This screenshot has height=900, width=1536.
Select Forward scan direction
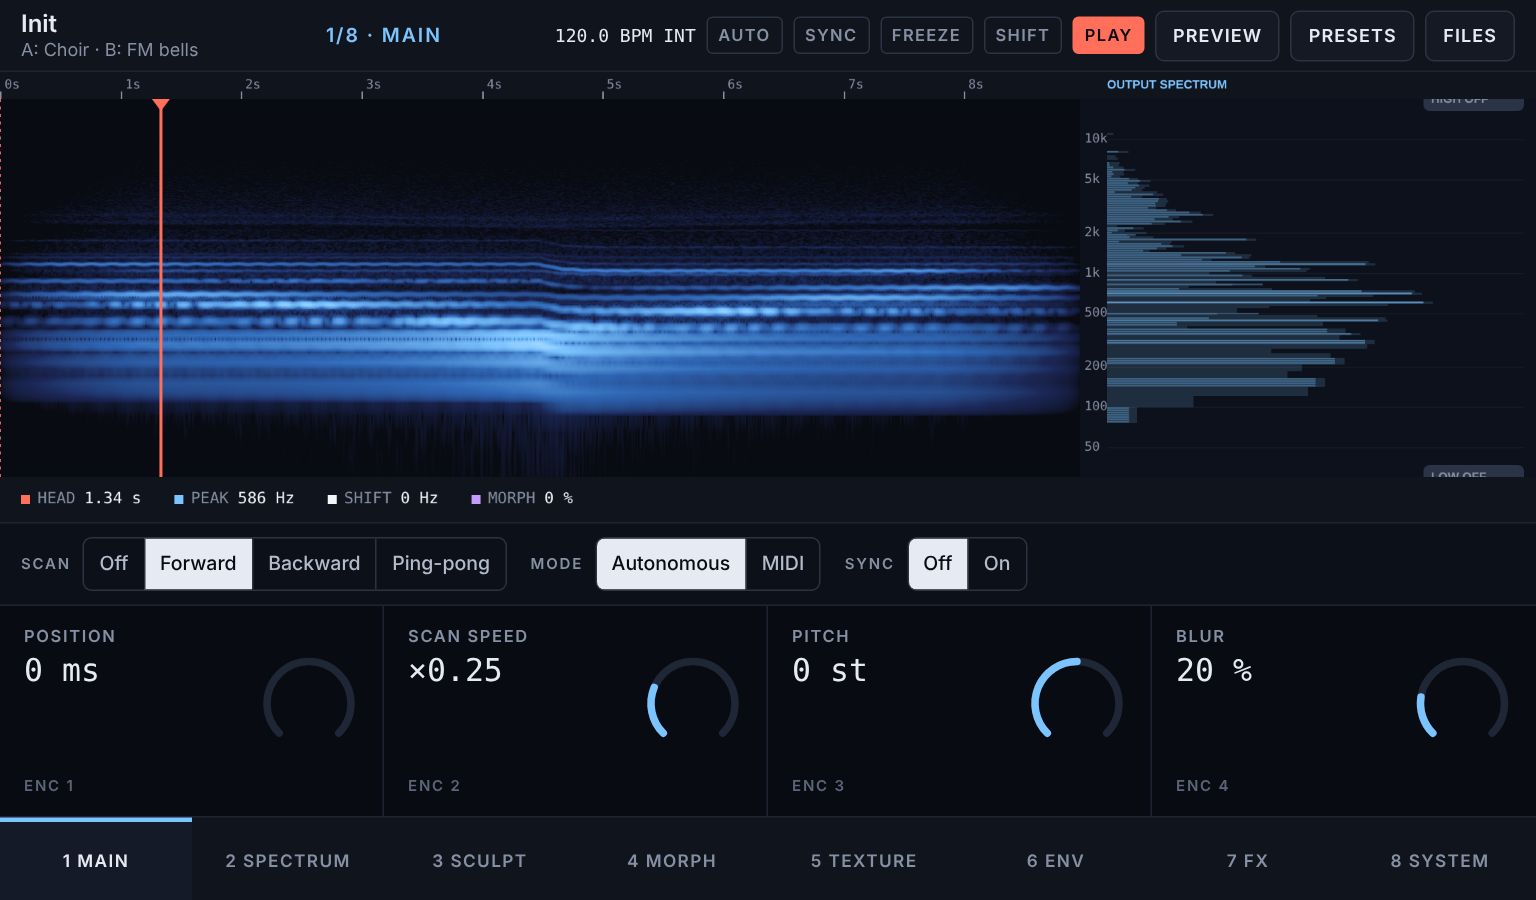(198, 564)
